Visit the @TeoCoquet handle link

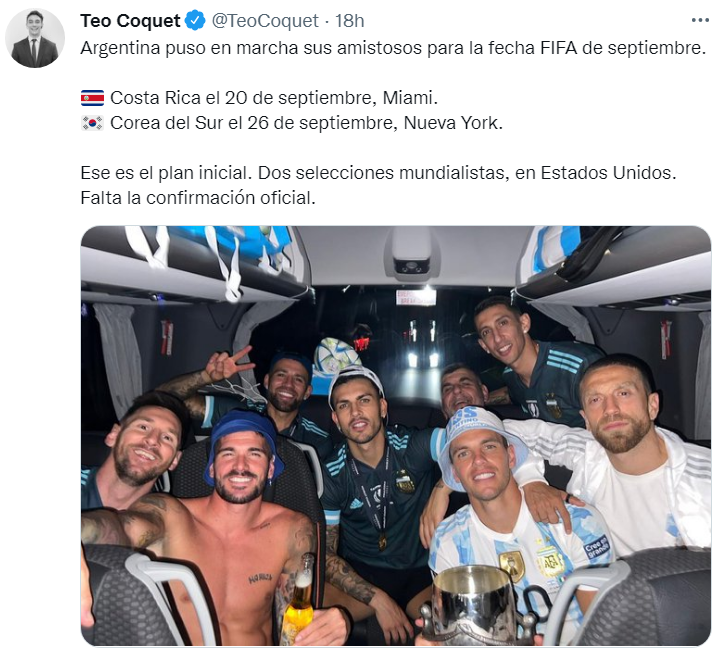click(265, 21)
